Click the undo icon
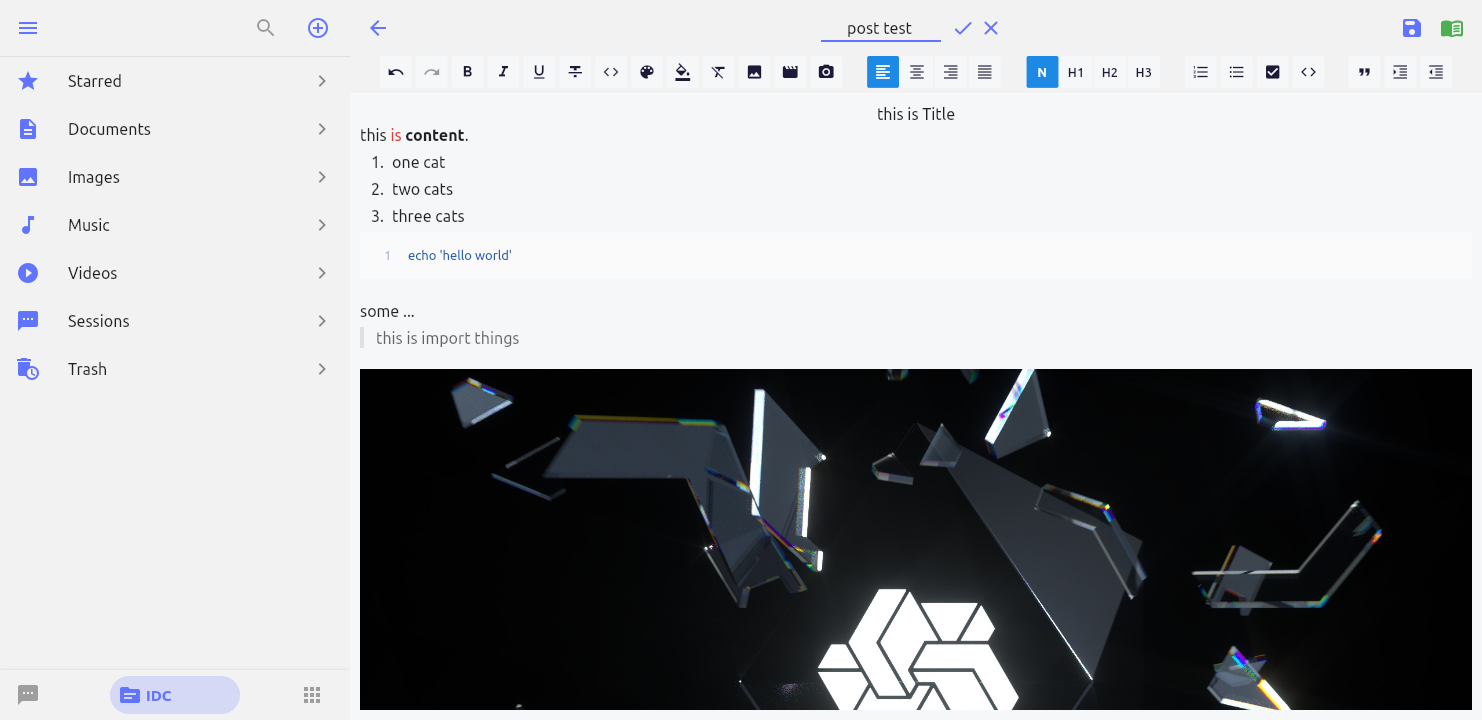The width and height of the screenshot is (1482, 720). [395, 71]
